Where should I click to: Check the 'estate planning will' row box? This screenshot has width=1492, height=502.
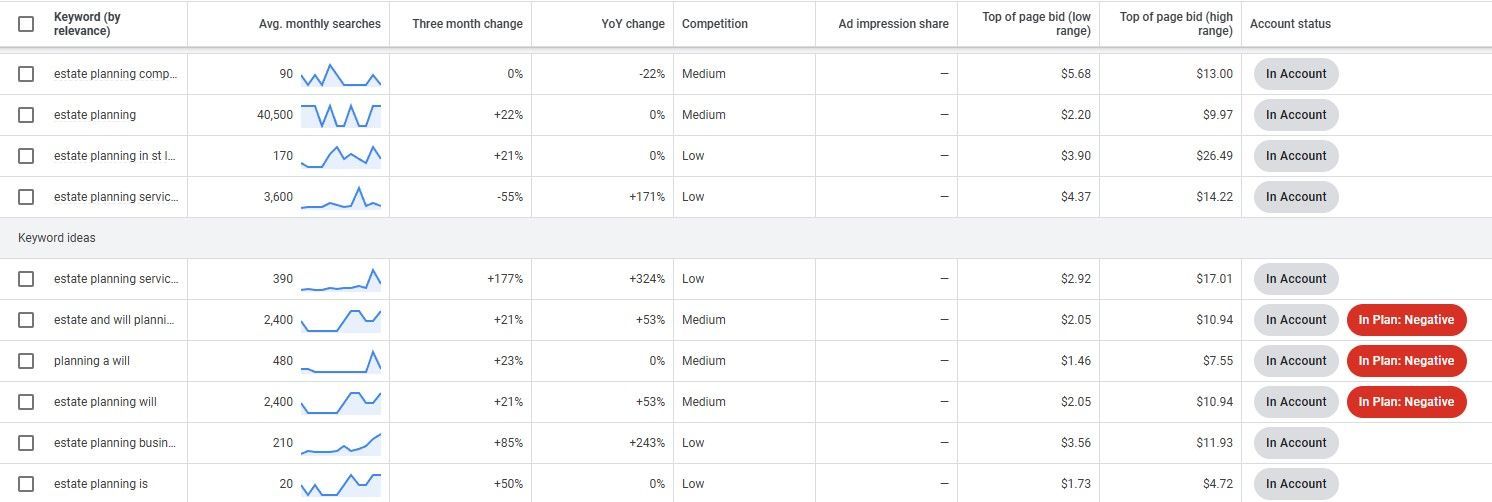[x=26, y=402]
